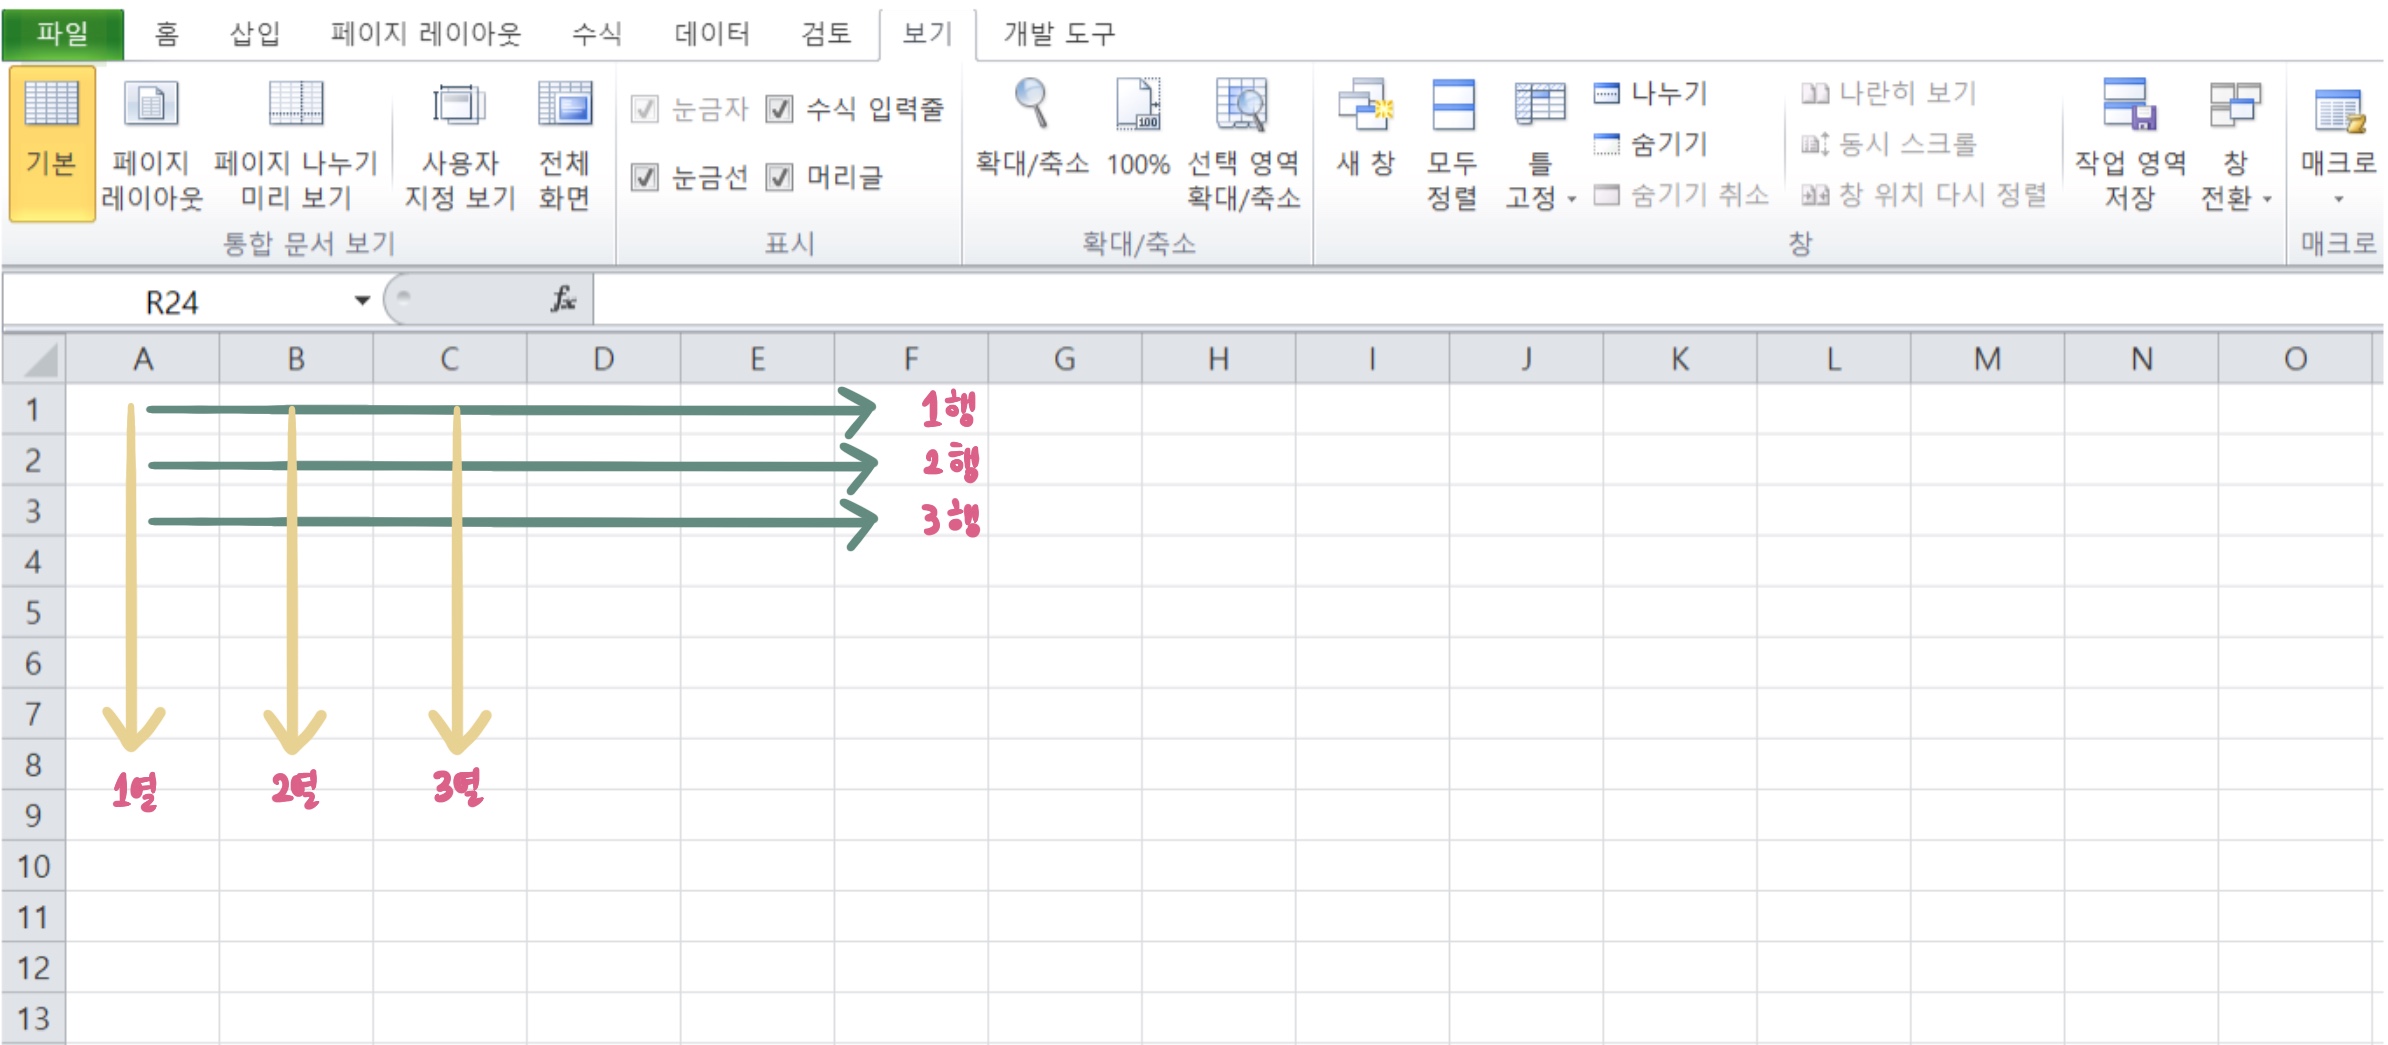Click 작업 영역 저장 icon
The width and height of the screenshot is (2388, 1045).
(2130, 105)
